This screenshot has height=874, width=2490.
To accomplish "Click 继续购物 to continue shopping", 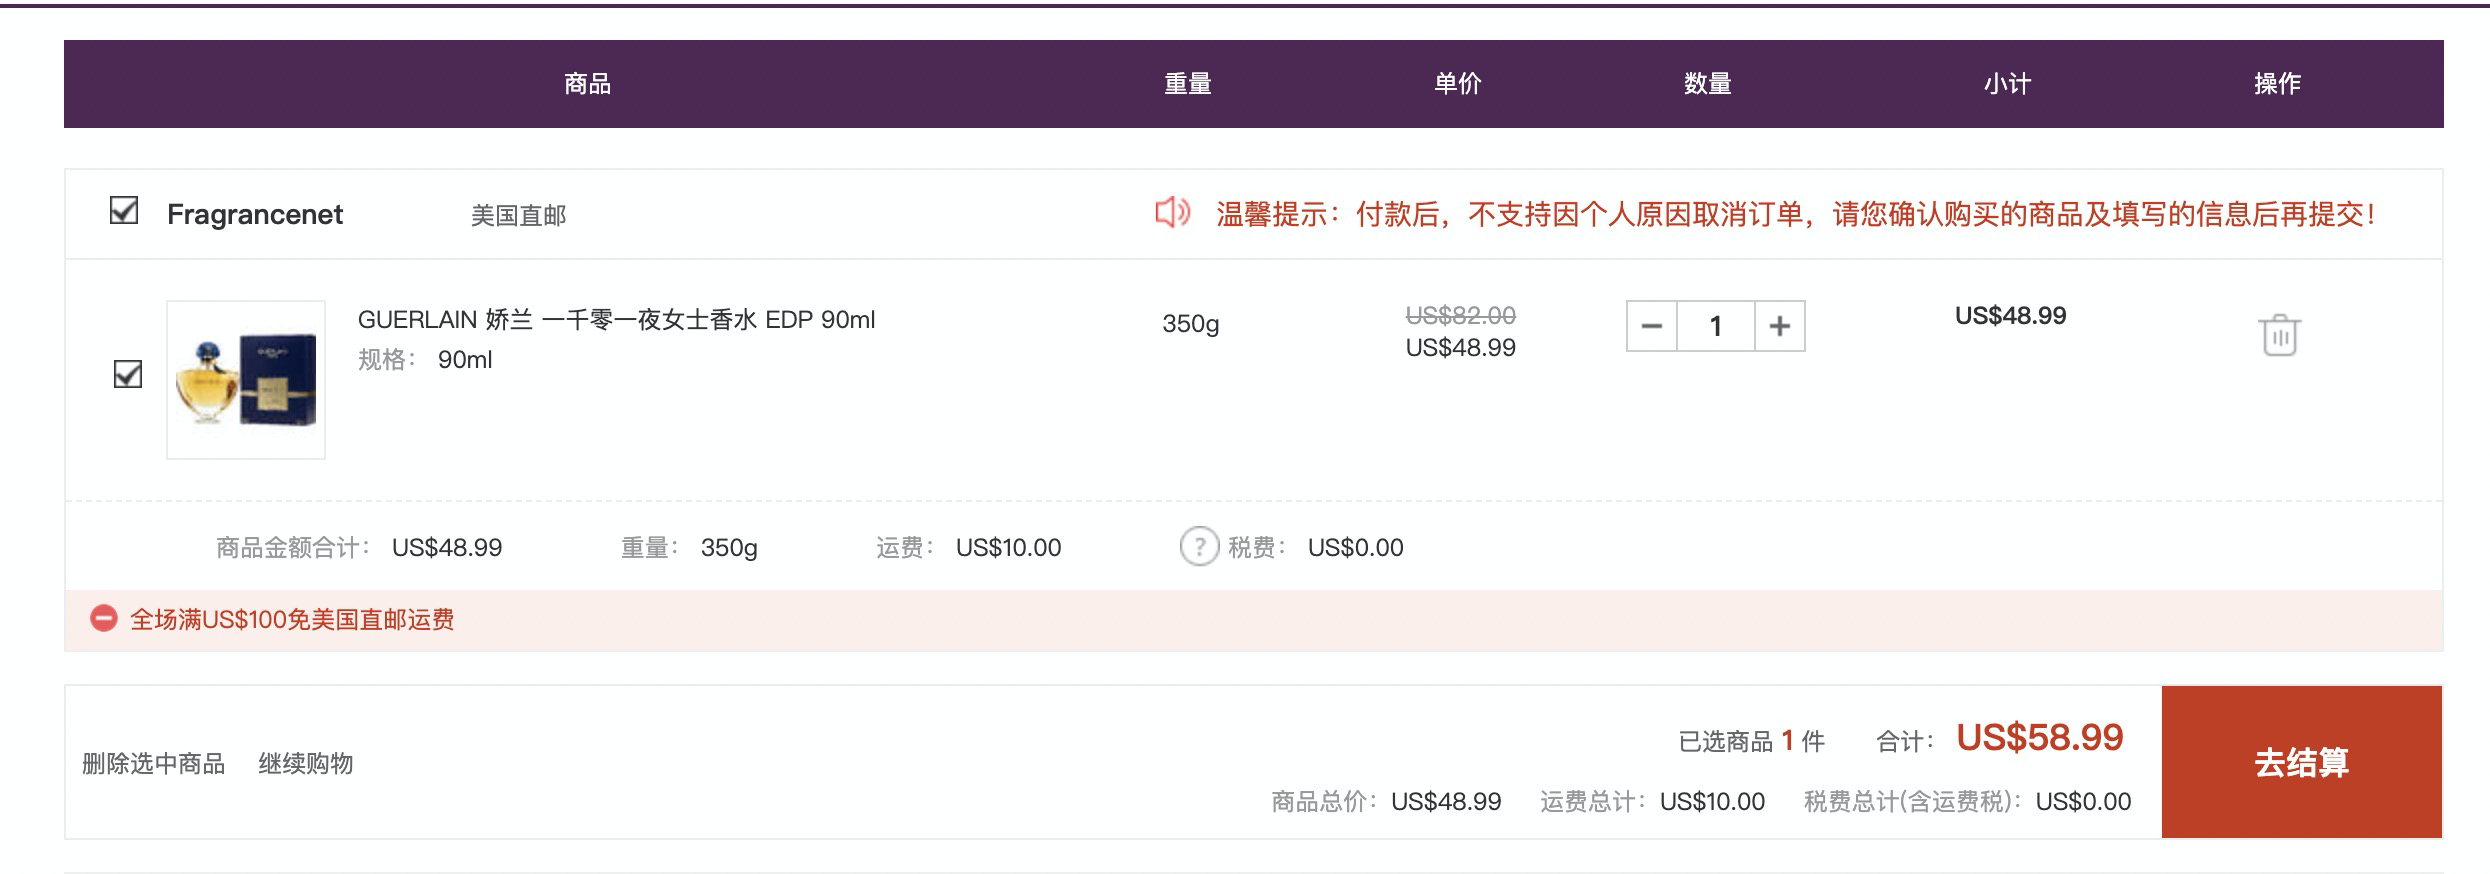I will (306, 764).
